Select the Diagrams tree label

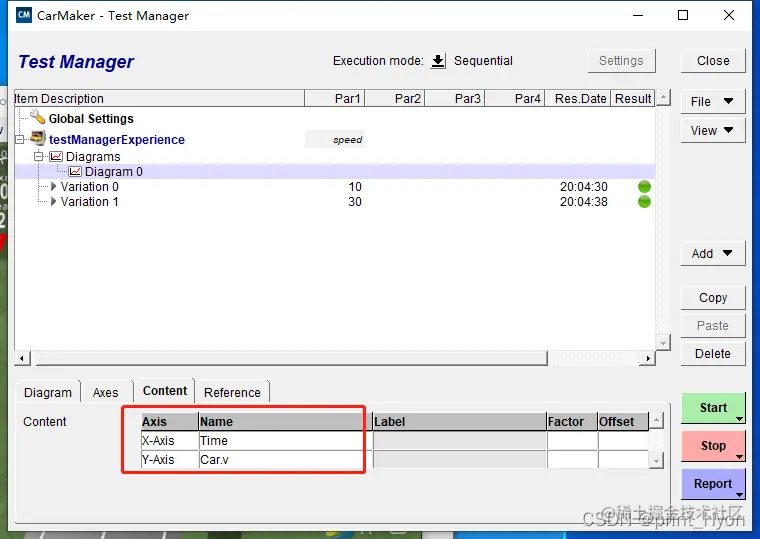[93, 157]
